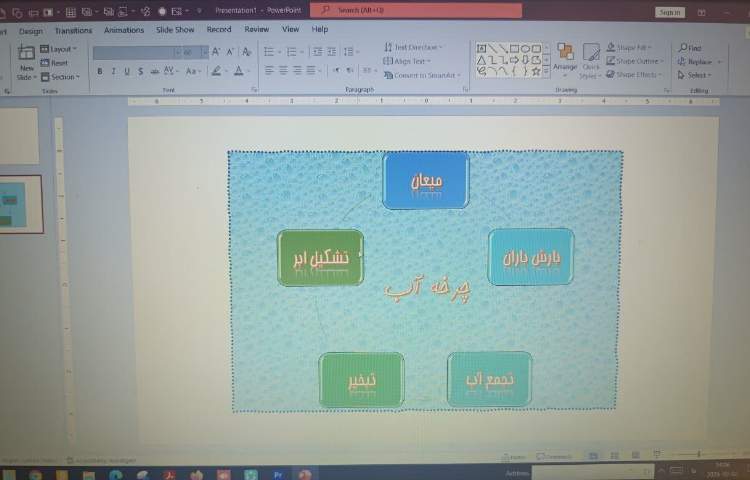Click the Sign in button
The height and width of the screenshot is (480, 750).
[670, 12]
